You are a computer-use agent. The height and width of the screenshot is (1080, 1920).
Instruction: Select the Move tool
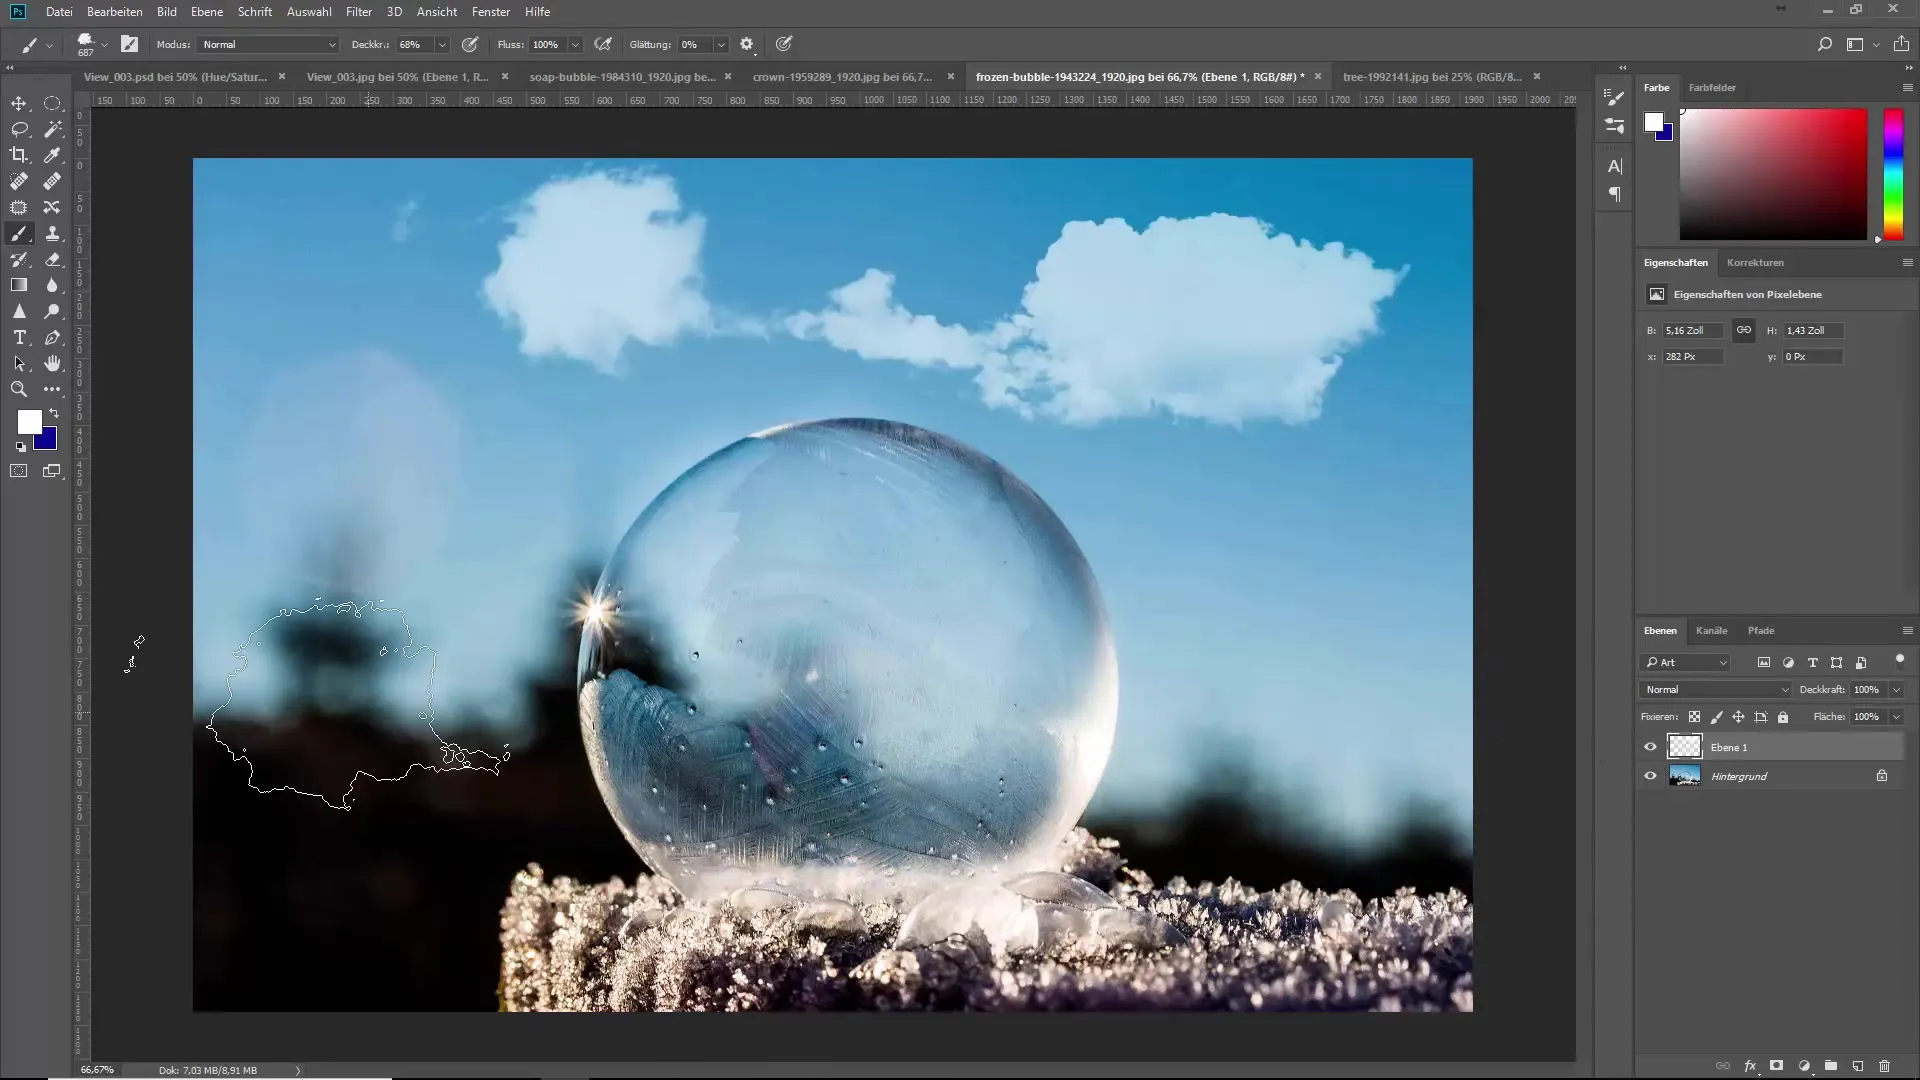coord(19,103)
